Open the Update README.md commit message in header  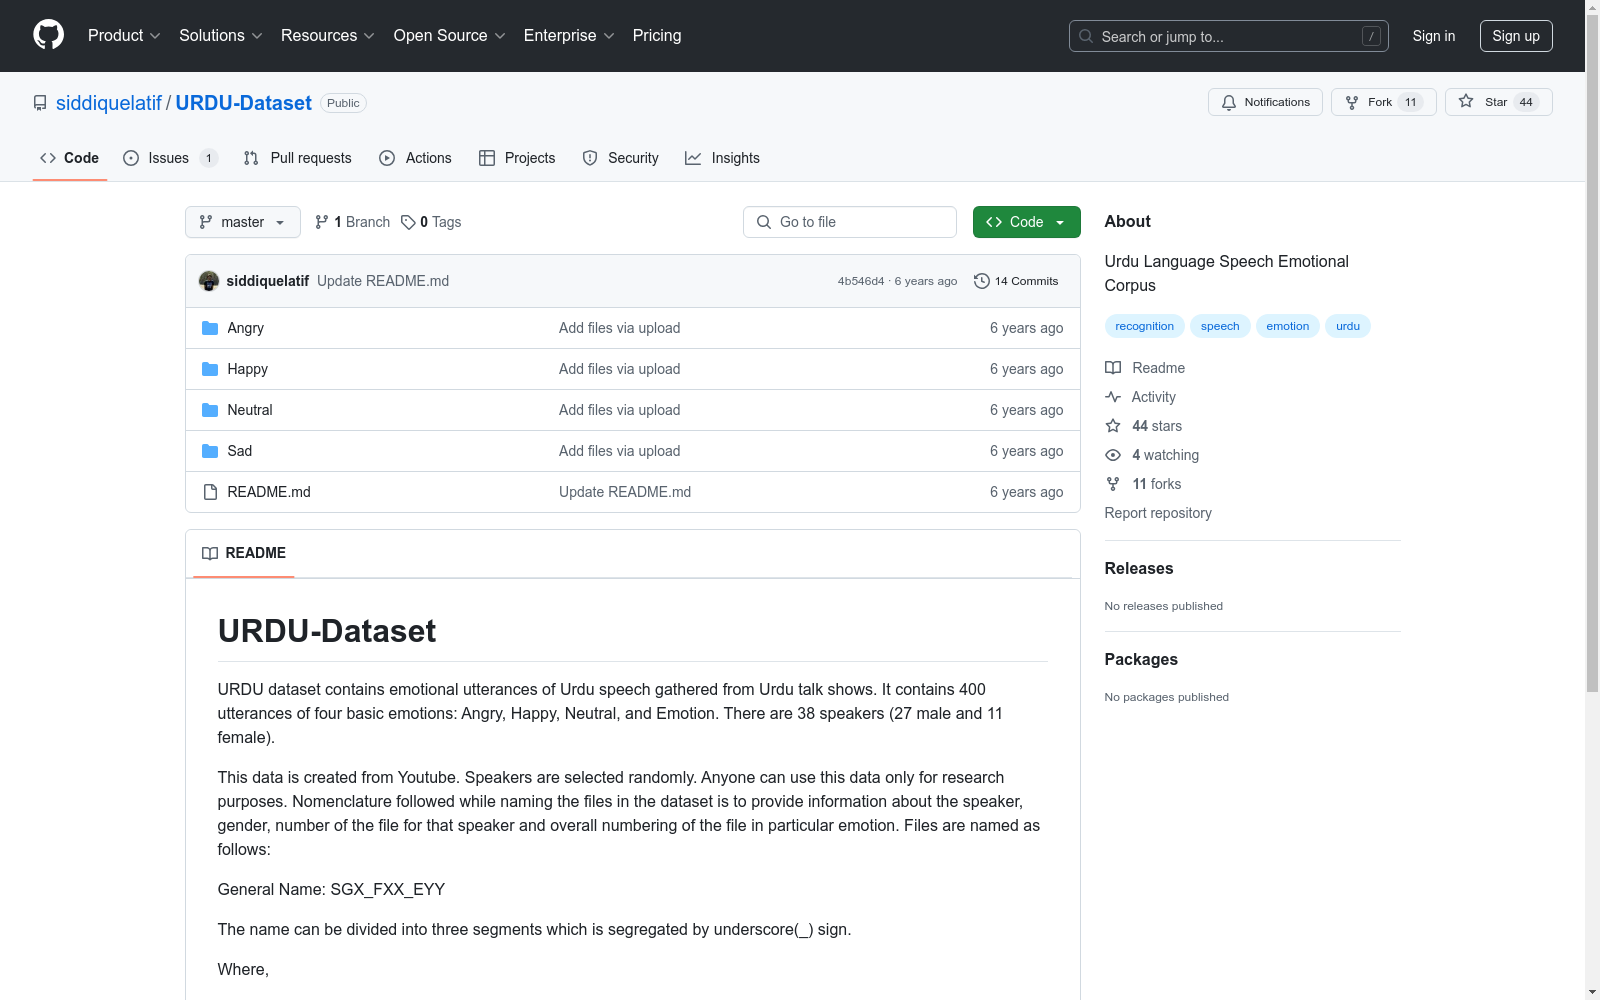click(383, 281)
